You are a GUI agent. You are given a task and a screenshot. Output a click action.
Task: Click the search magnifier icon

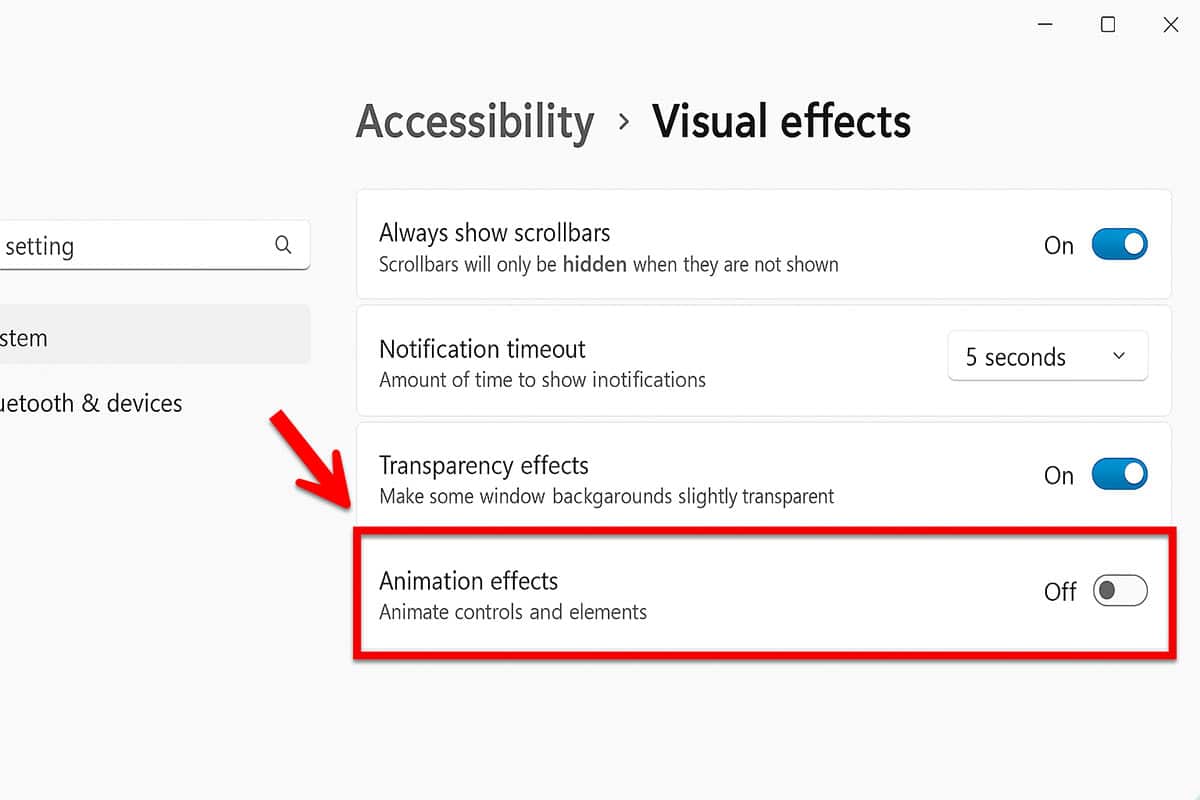(283, 245)
